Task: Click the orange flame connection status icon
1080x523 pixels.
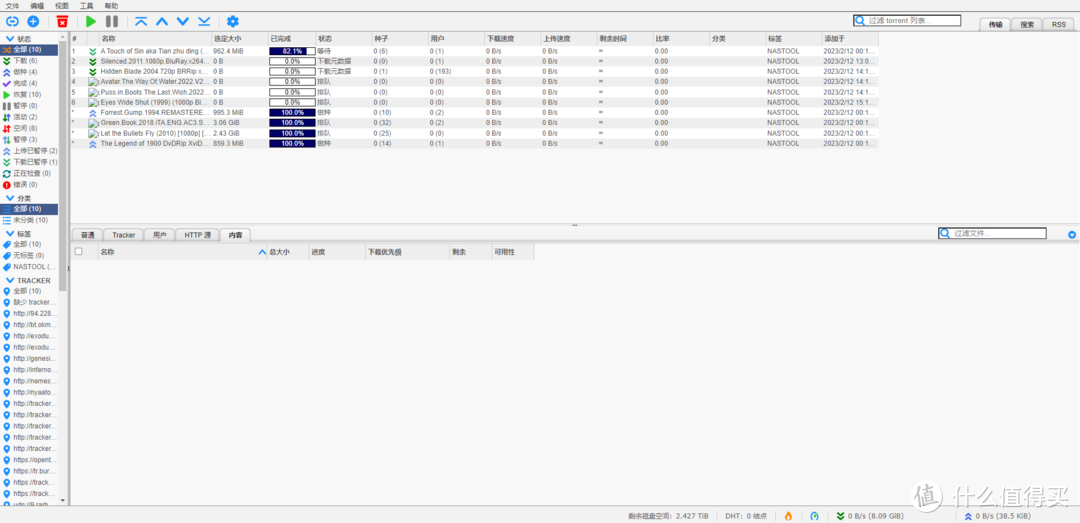Action: [x=788, y=516]
